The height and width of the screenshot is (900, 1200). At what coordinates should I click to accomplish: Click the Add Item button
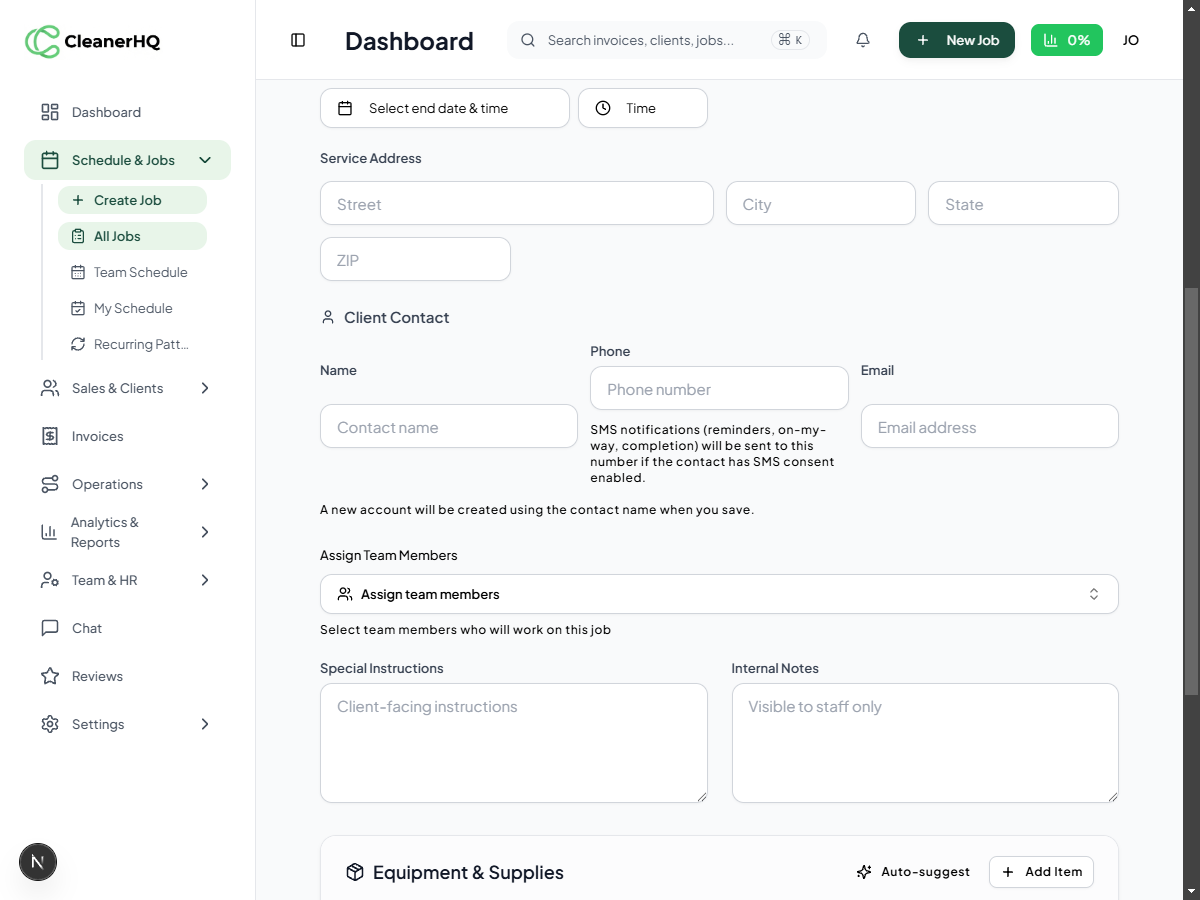tap(1041, 872)
